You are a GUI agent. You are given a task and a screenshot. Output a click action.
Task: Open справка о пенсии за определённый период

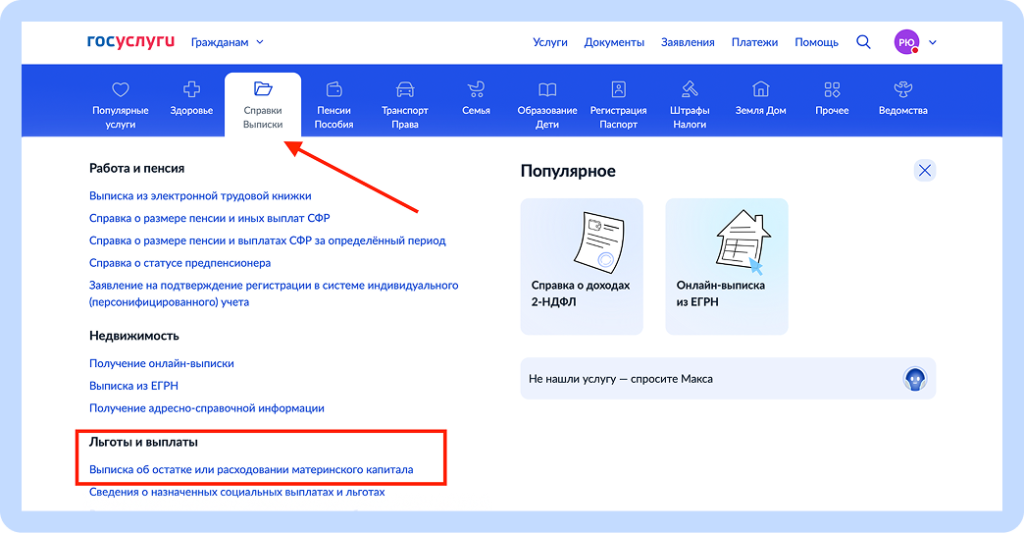pyautogui.click(x=267, y=240)
